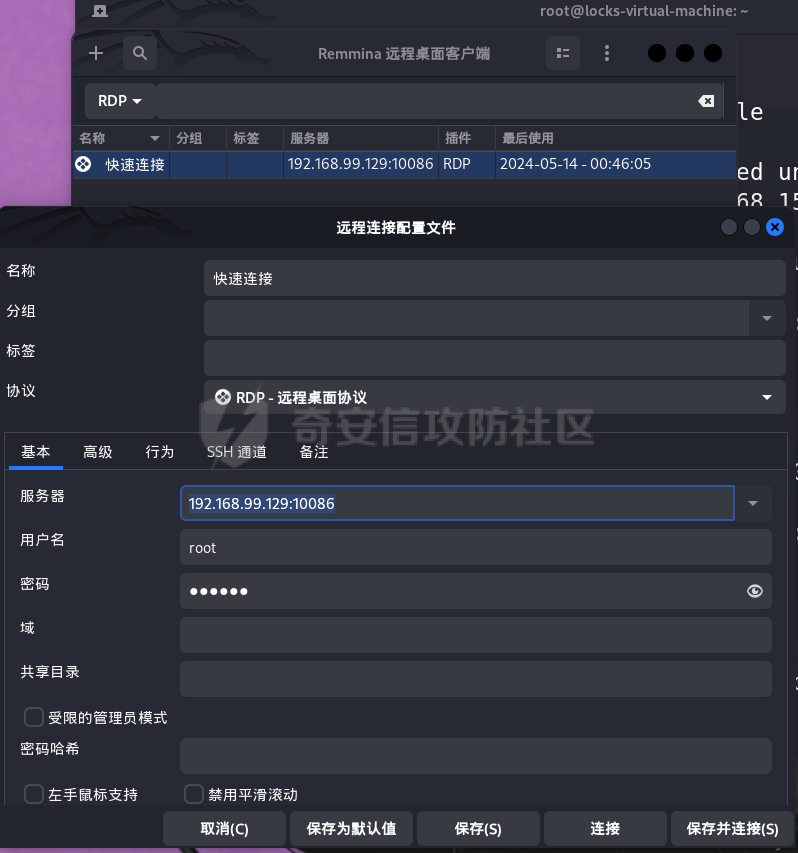The height and width of the screenshot is (853, 798).
Task: Click the 标签 input field
Action: (x=494, y=358)
